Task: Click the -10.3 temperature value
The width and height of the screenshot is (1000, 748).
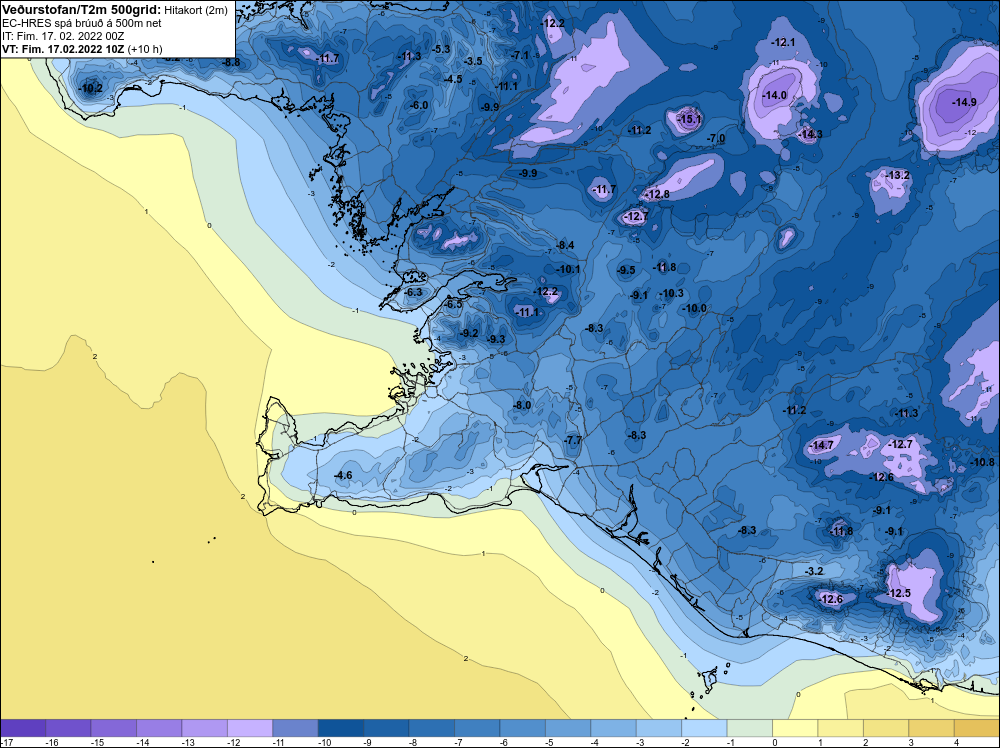Action: 672,293
